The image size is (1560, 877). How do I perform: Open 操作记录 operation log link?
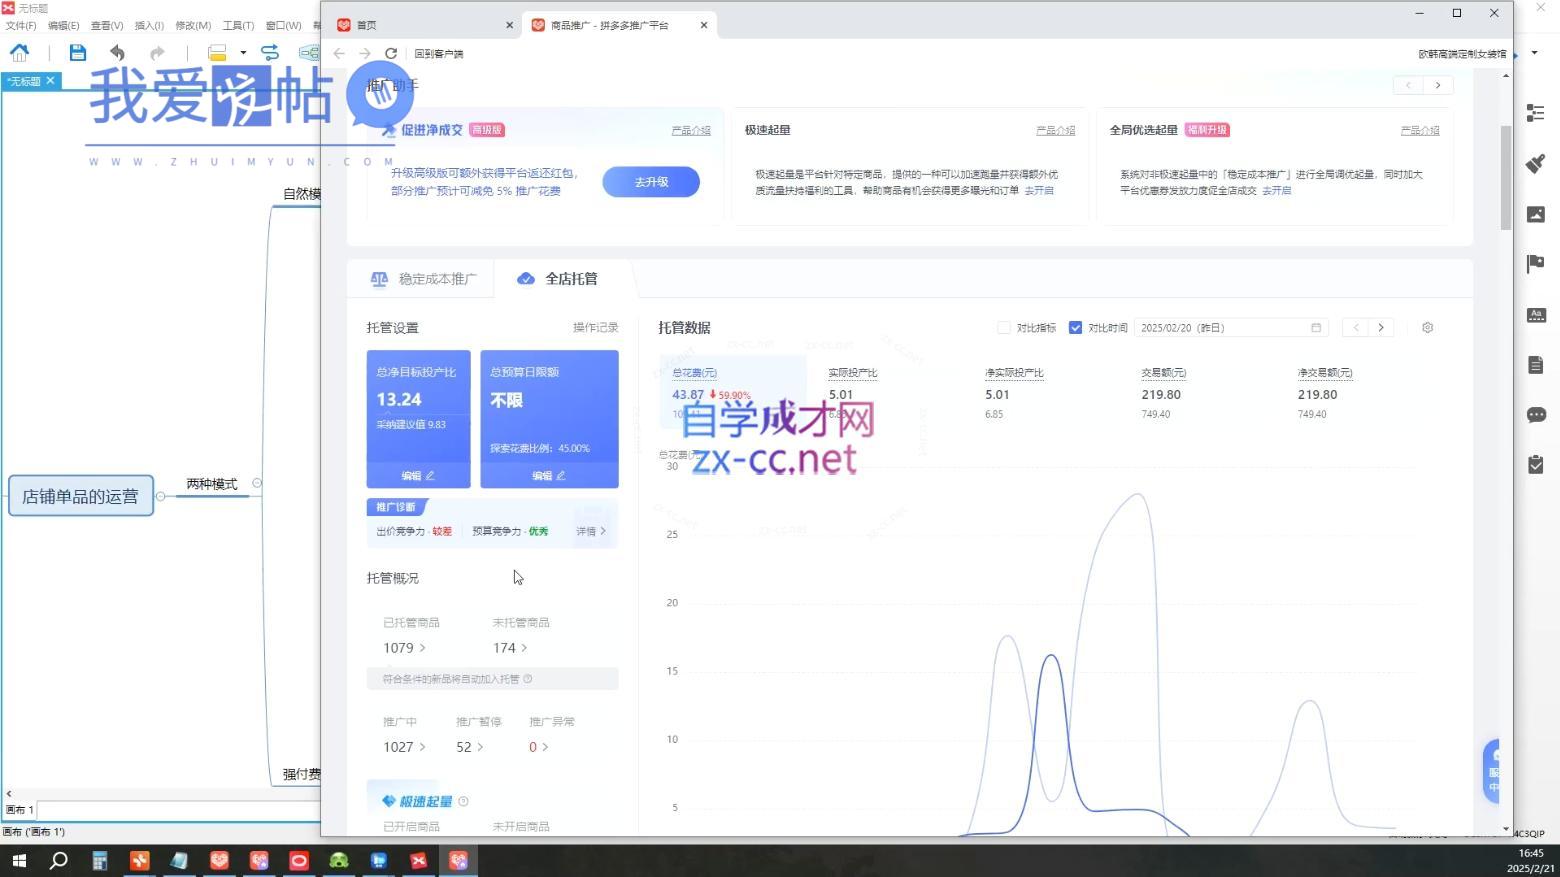coord(596,327)
